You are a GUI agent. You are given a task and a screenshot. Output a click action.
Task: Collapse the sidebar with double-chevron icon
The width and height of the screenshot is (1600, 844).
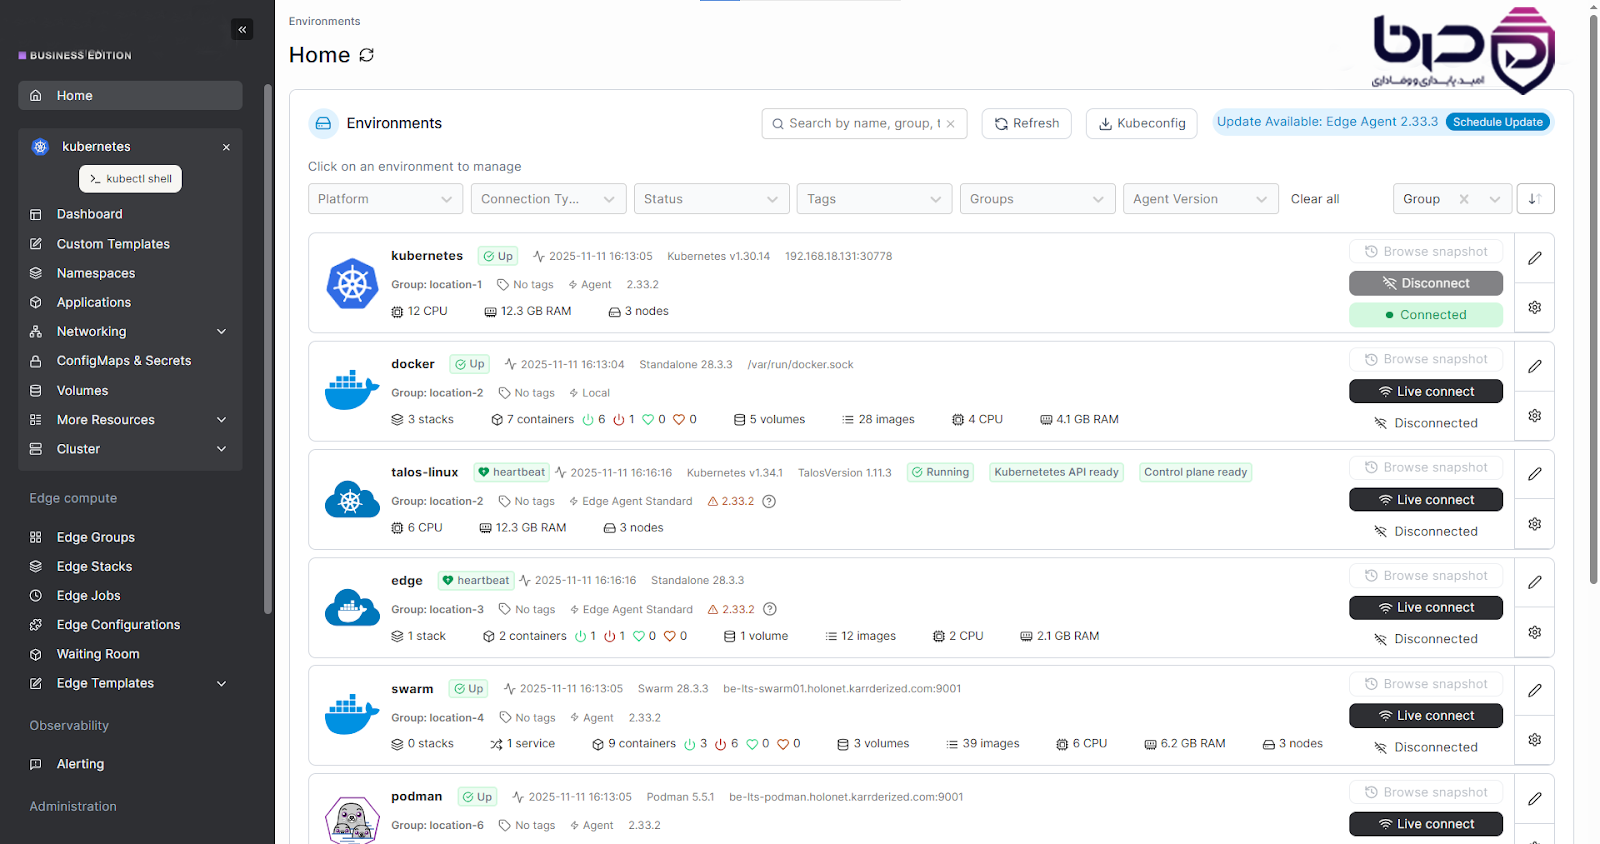pyautogui.click(x=242, y=30)
